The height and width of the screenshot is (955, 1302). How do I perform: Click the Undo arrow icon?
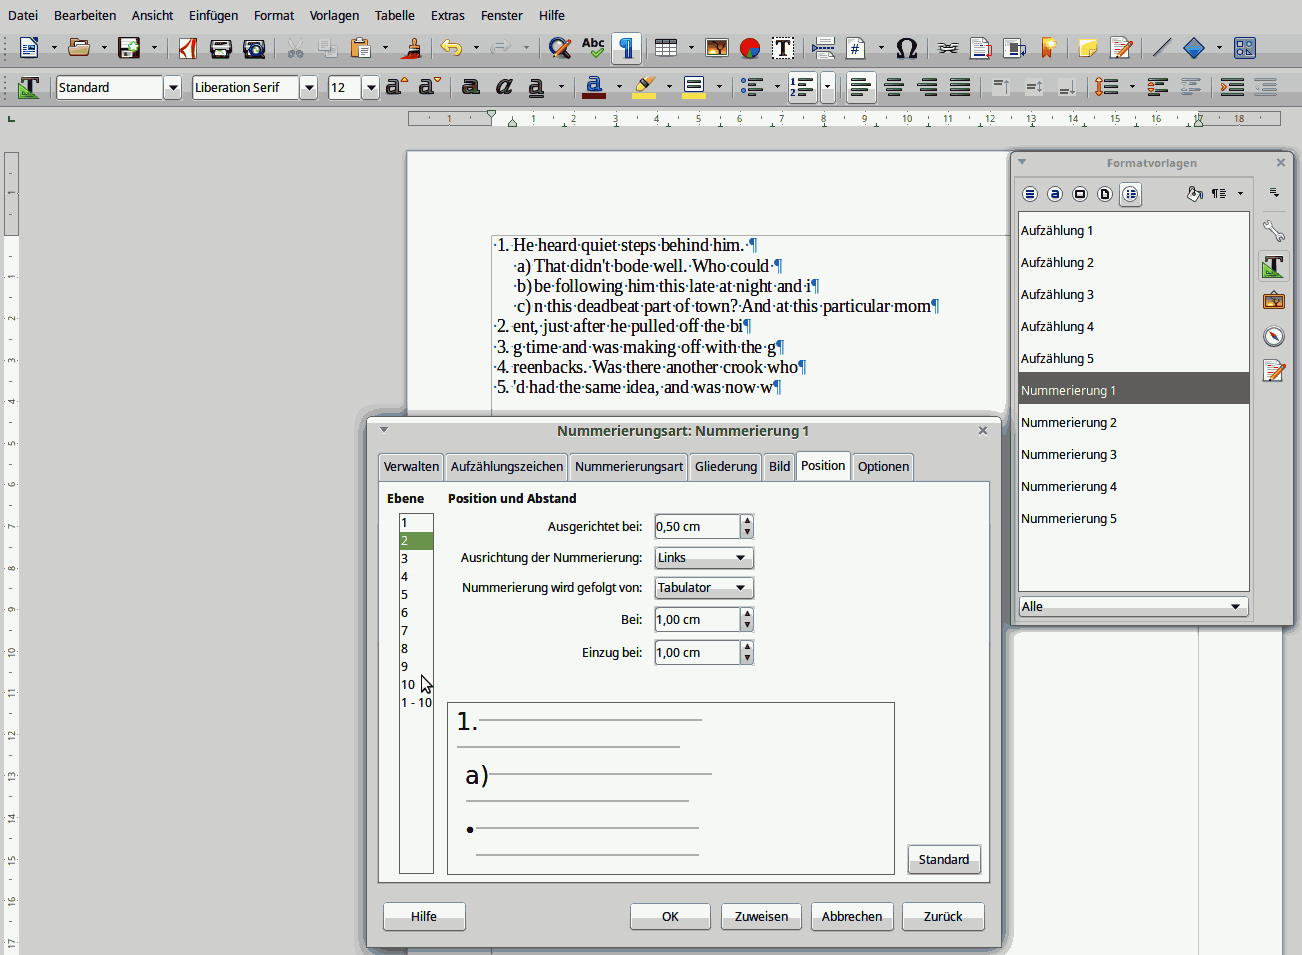coord(451,48)
